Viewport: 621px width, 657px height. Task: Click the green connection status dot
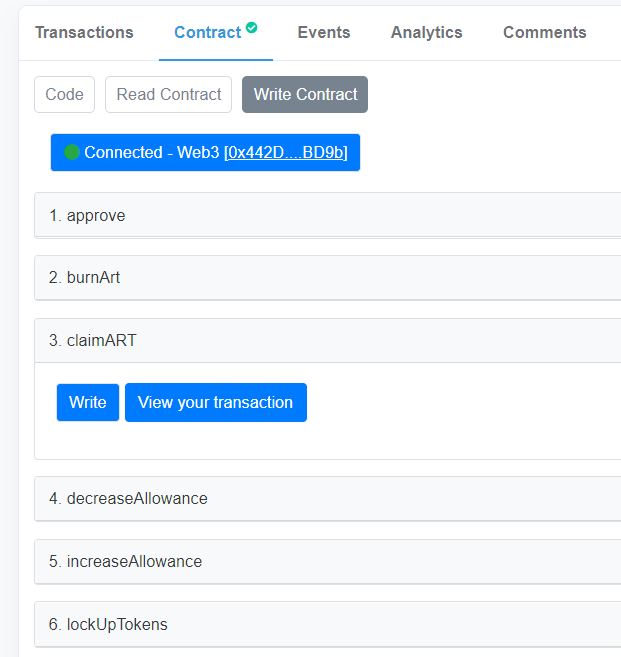[72, 152]
